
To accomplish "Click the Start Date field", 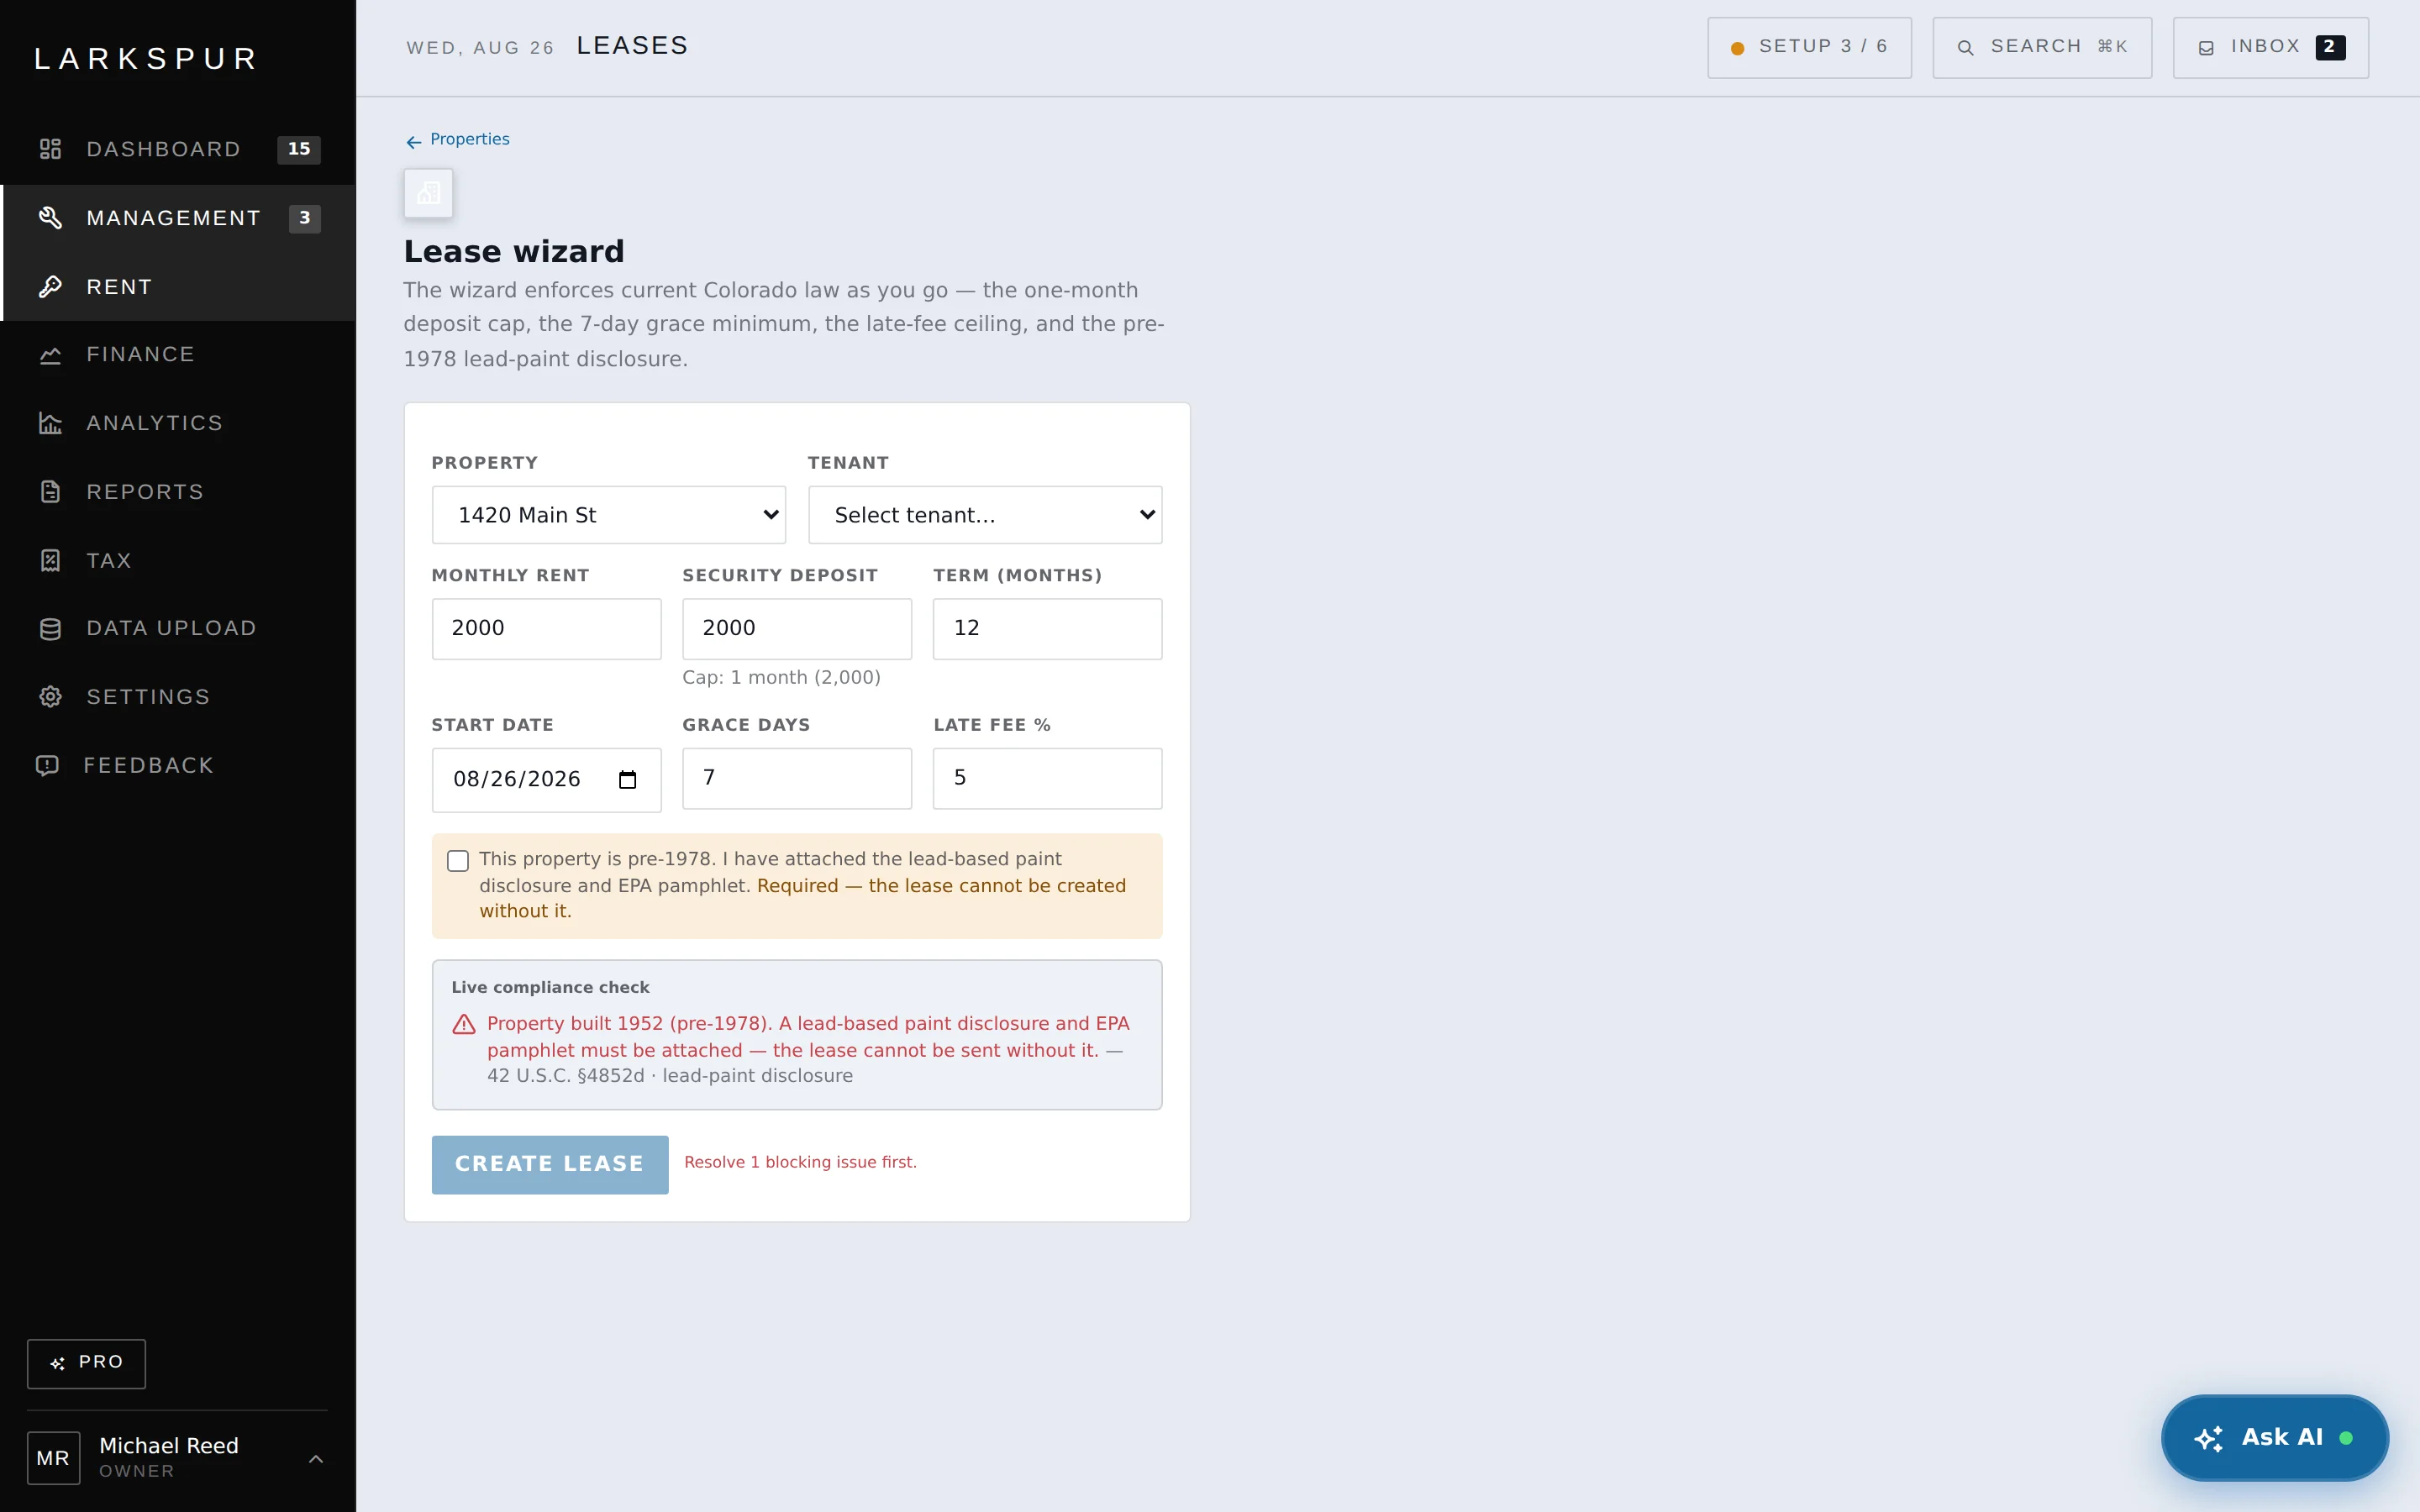I will click(x=546, y=780).
